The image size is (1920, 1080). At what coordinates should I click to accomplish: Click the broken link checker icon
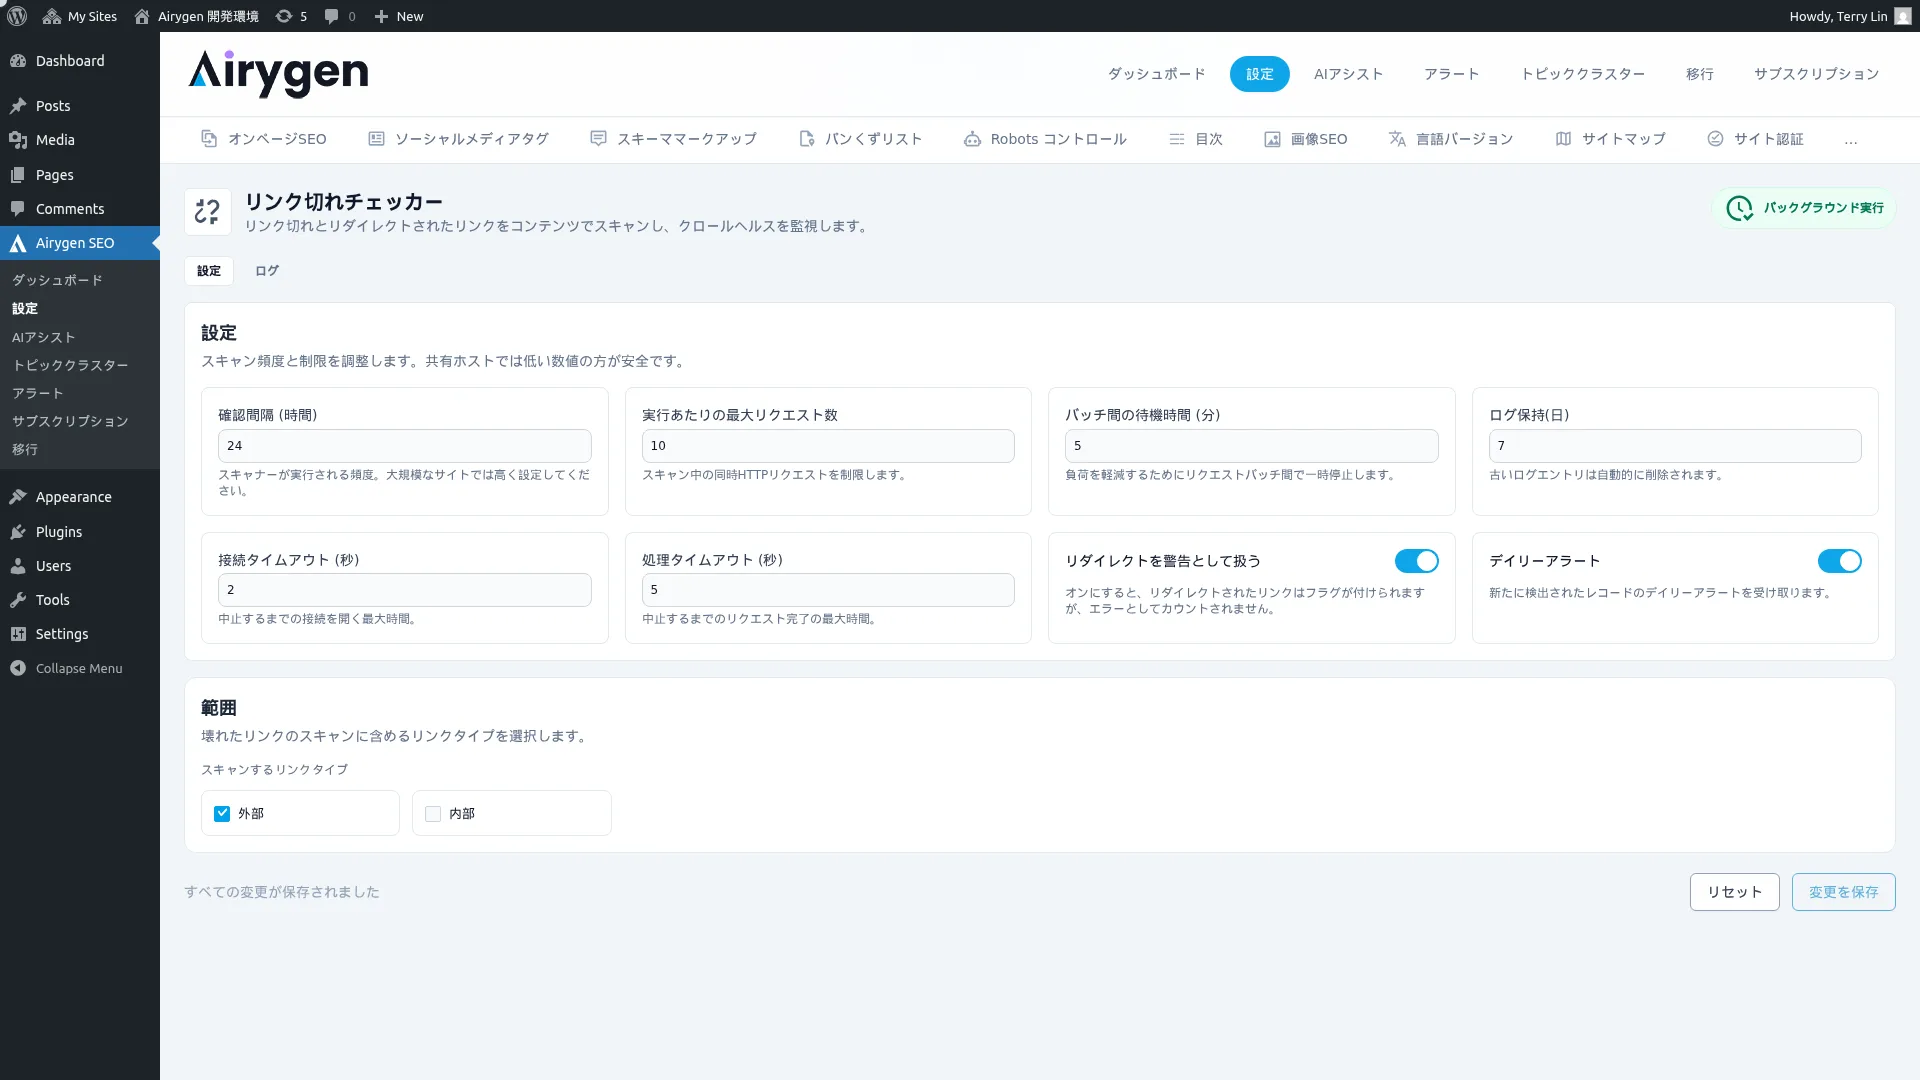coord(208,212)
